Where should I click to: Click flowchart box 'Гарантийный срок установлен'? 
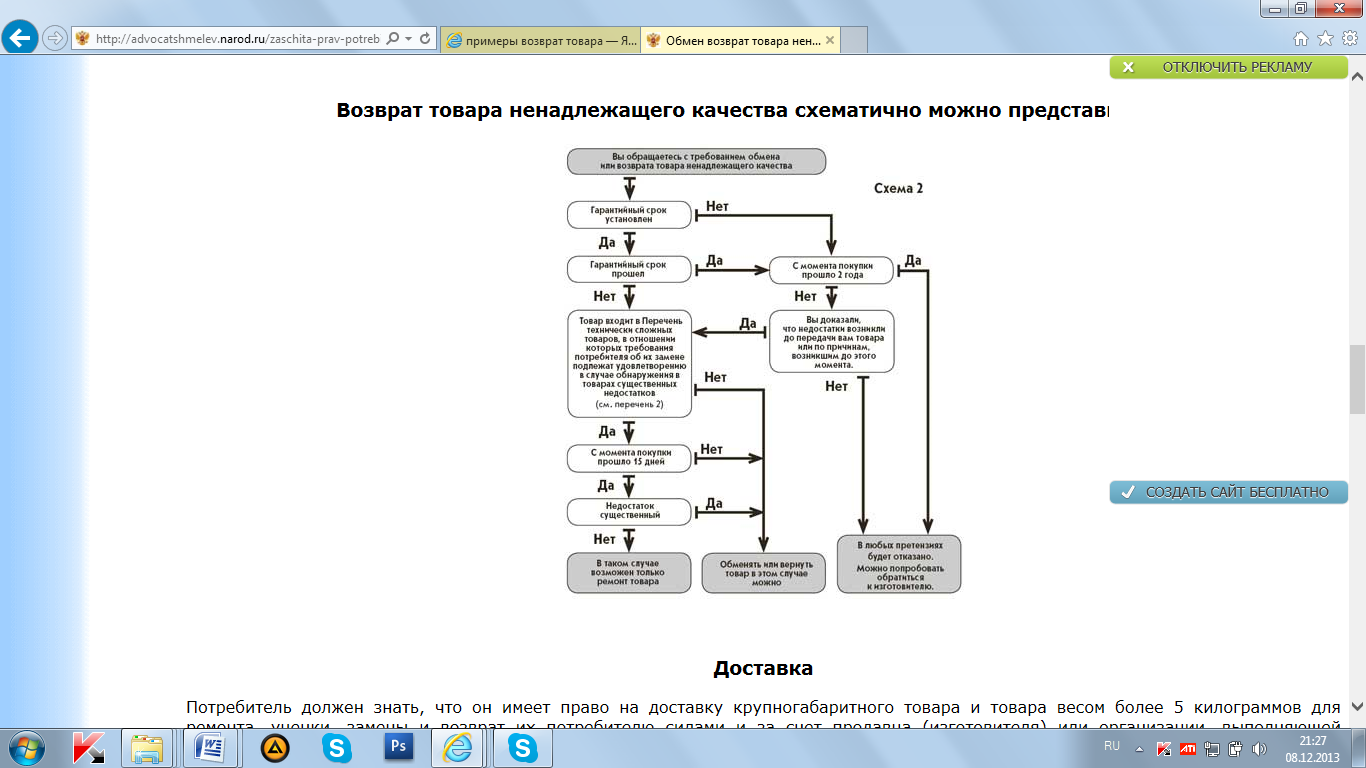[629, 214]
